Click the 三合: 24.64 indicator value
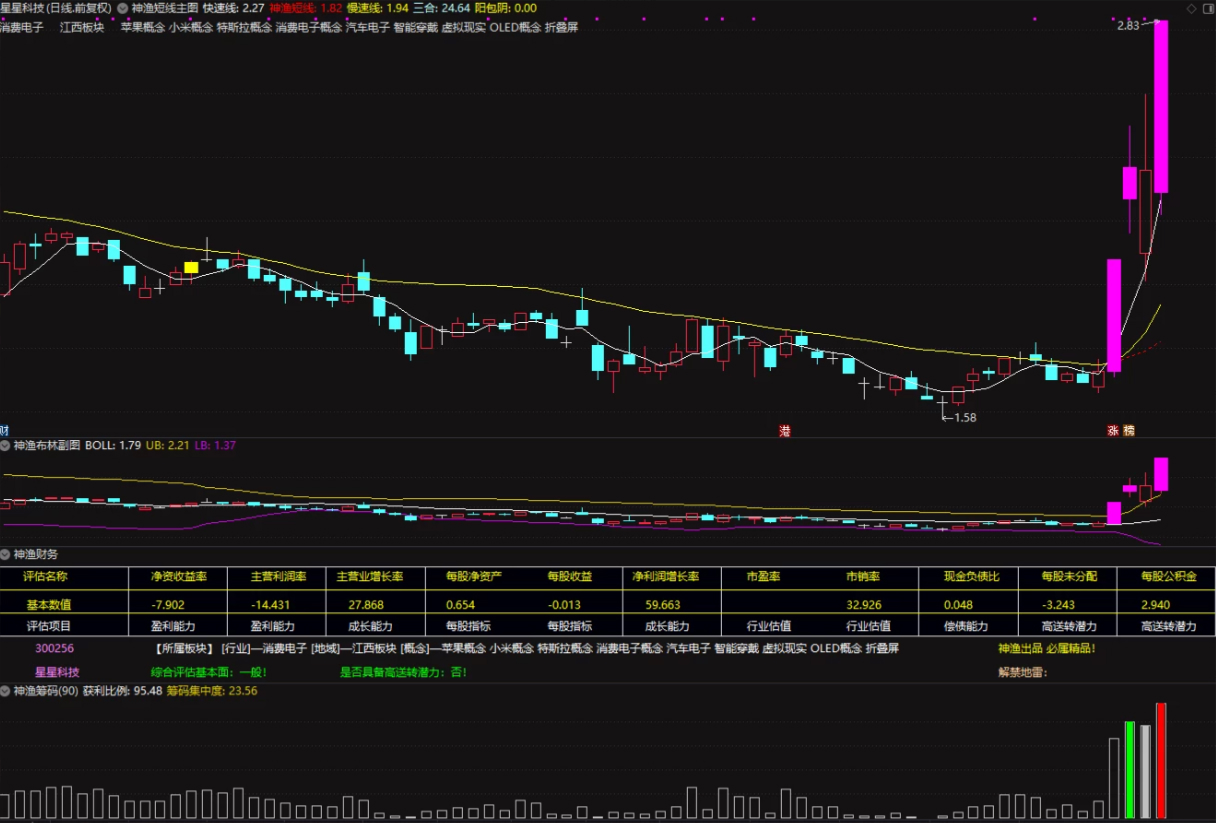 point(441,7)
